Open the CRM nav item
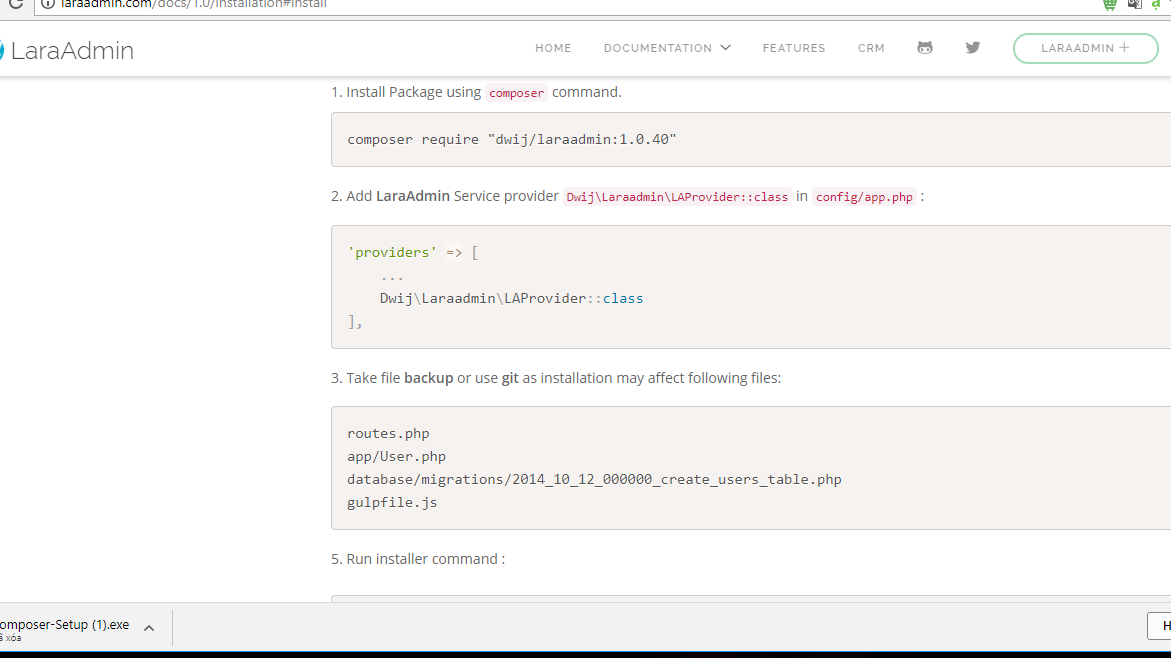 point(871,48)
